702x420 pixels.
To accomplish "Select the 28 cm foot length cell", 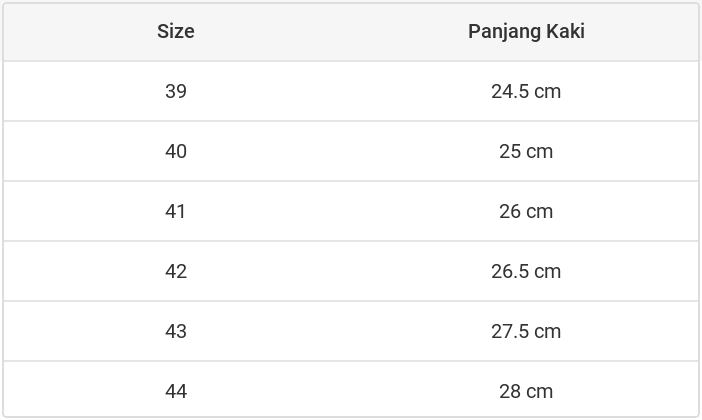I will coord(526,391).
